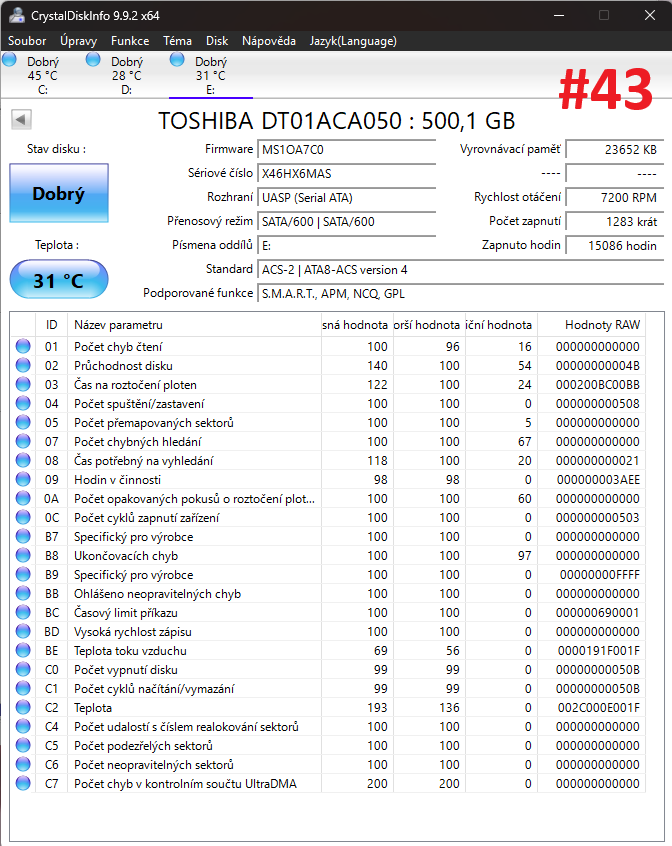Screen dimensions: 672x846
Task: Click status icon for Ukončovacích chyb
Action: tap(23, 555)
